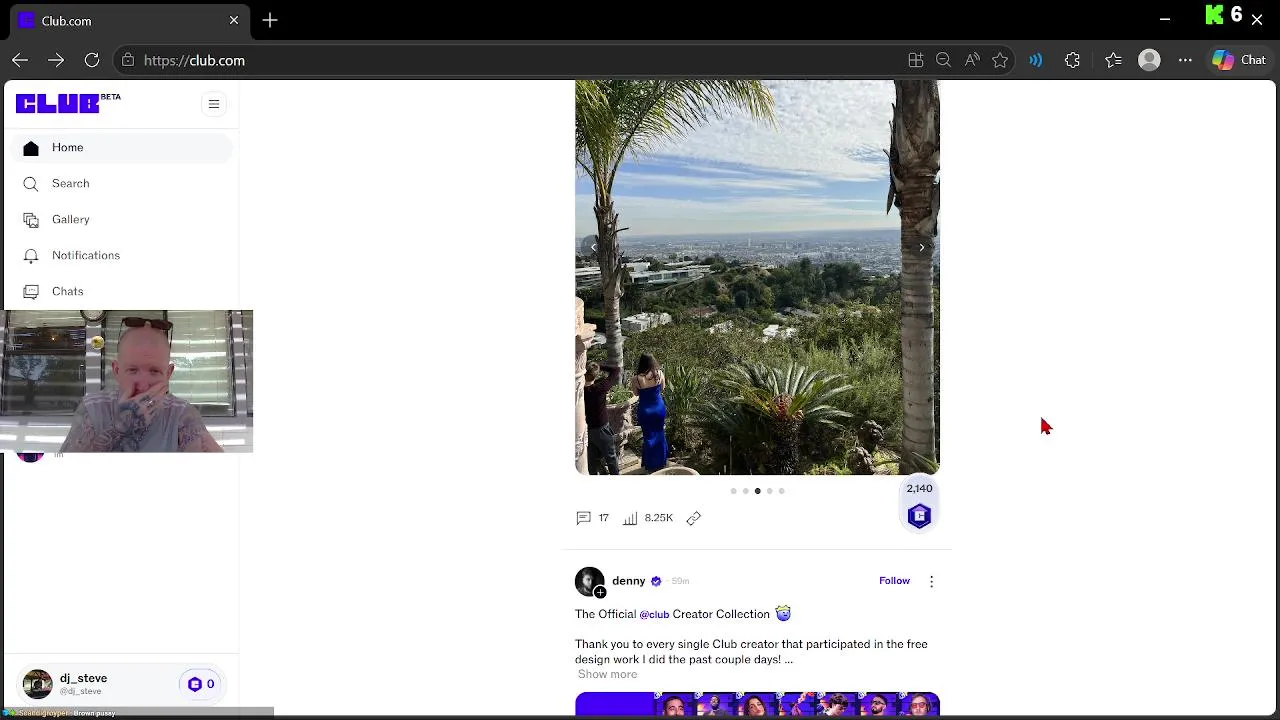Toggle favorite star in address bar
Screen dimensions: 1280x720
click(x=1000, y=60)
